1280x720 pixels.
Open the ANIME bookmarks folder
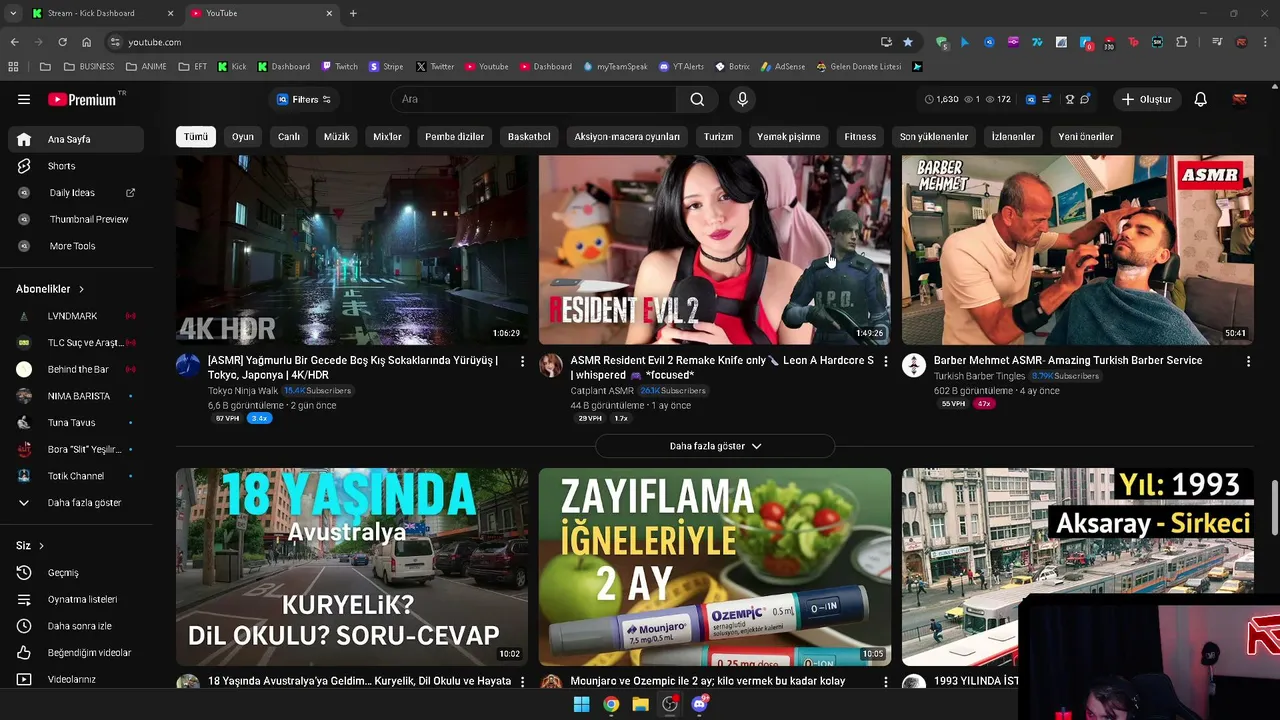tap(147, 67)
